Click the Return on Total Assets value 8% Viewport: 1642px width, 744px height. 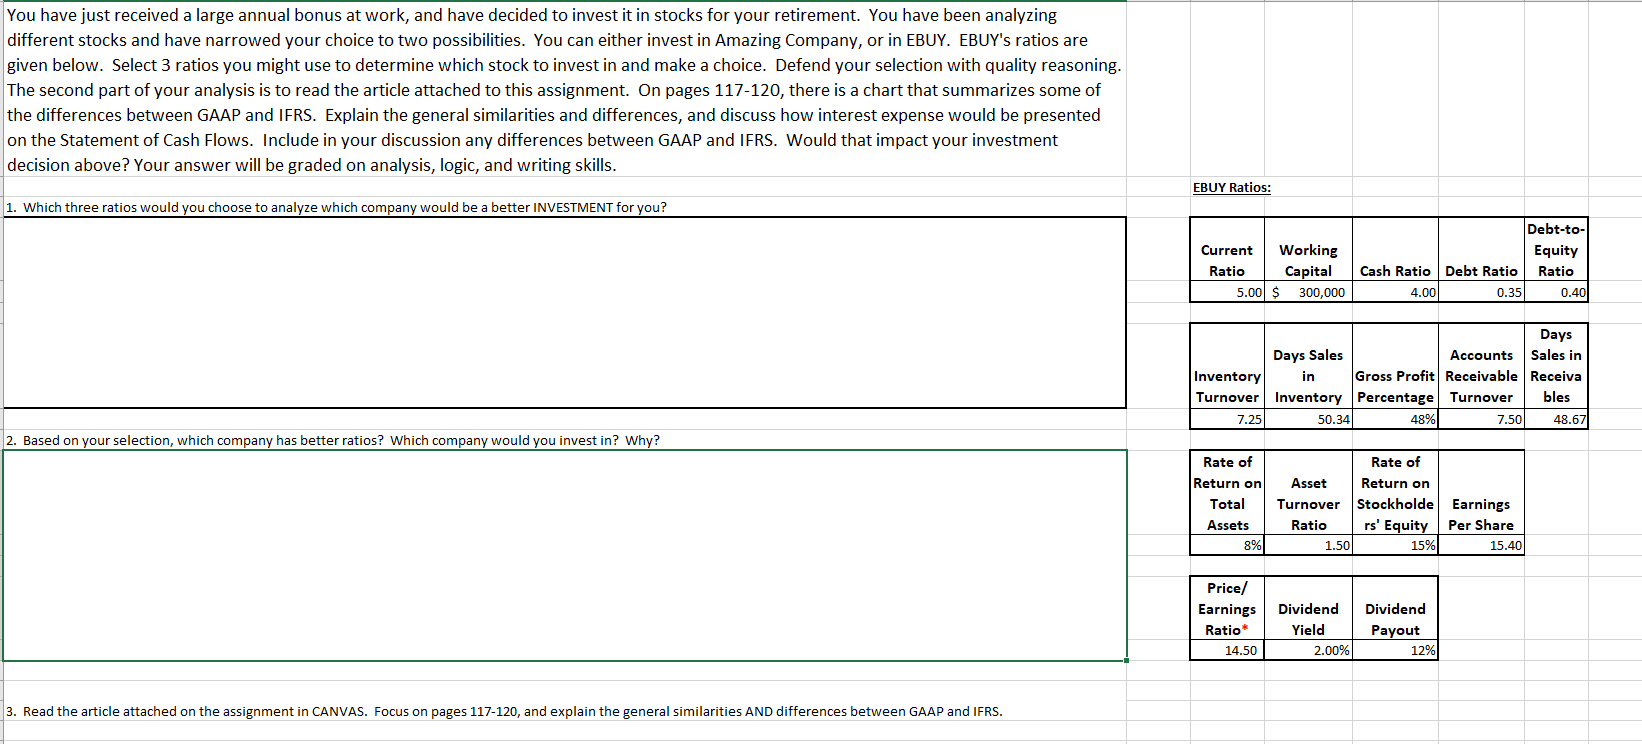pyautogui.click(x=1227, y=545)
